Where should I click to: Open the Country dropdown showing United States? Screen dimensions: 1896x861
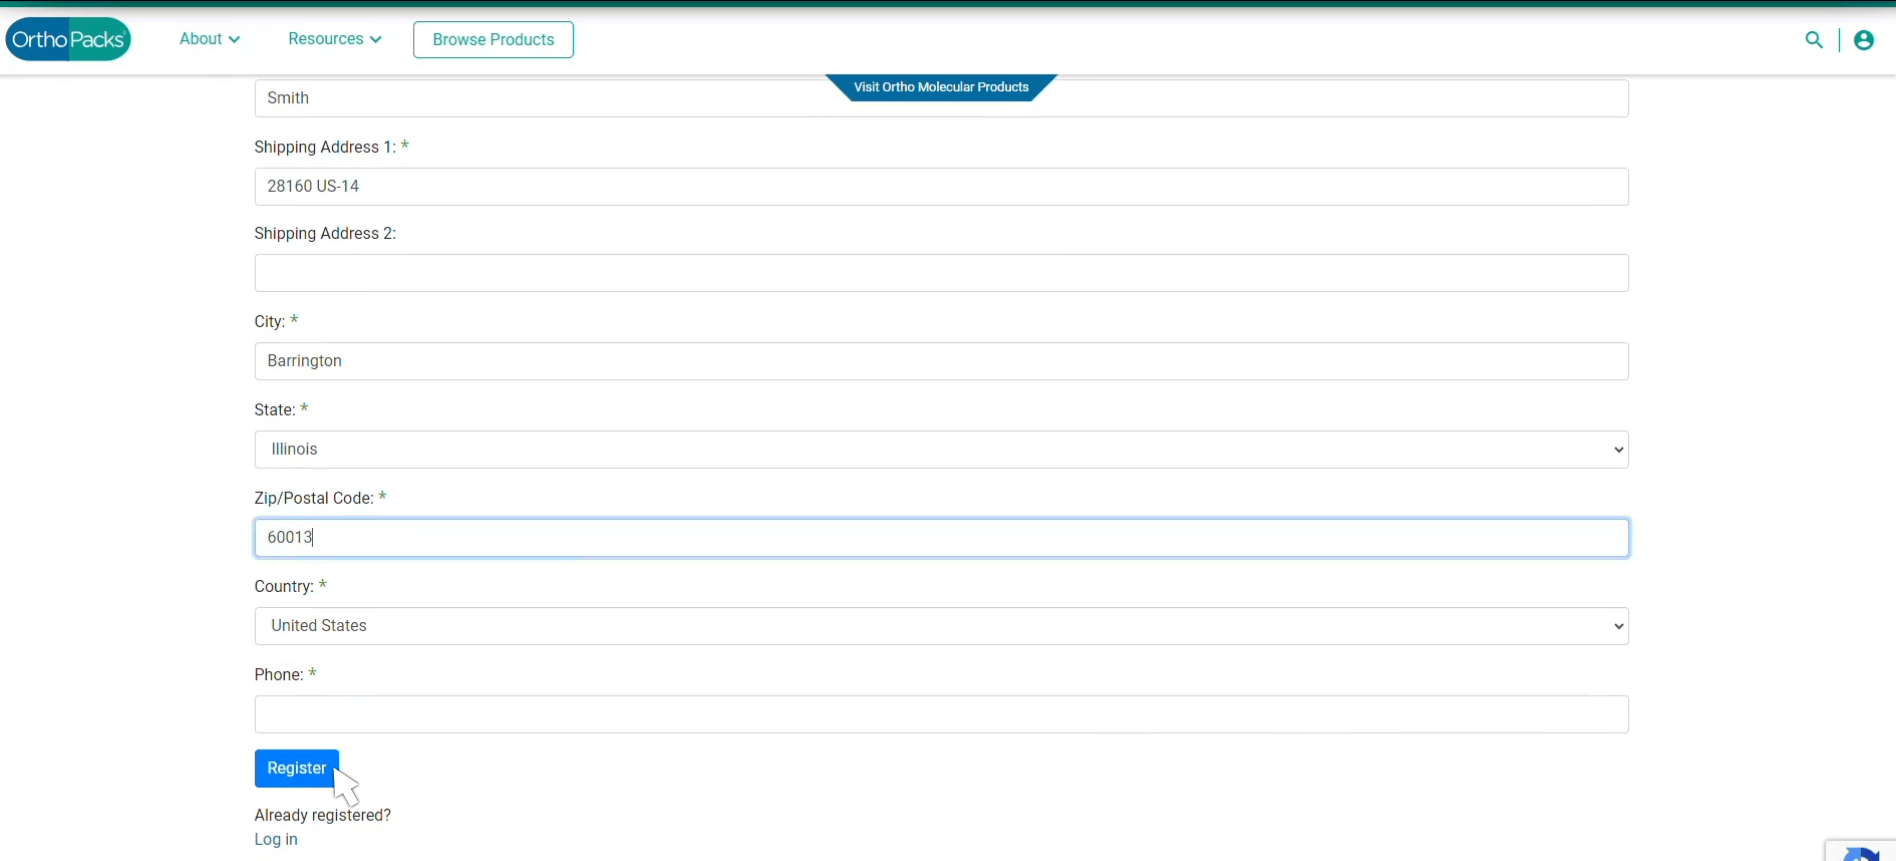coord(940,626)
